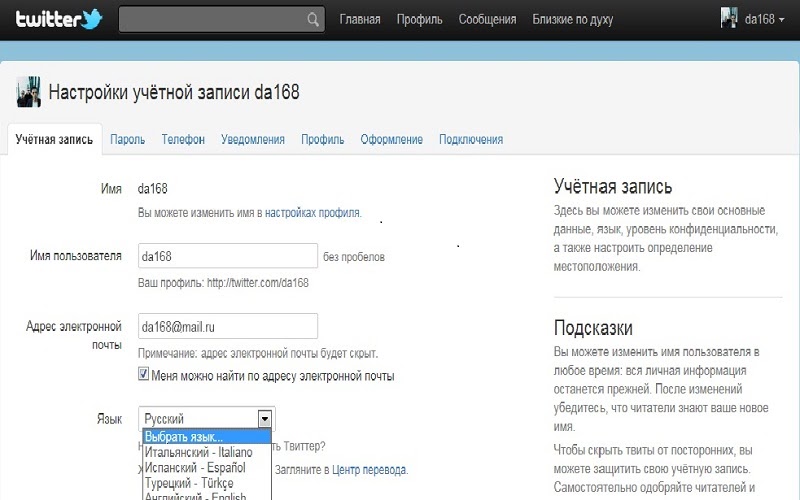
Task: Switch to the Телефон tab
Action: click(183, 140)
